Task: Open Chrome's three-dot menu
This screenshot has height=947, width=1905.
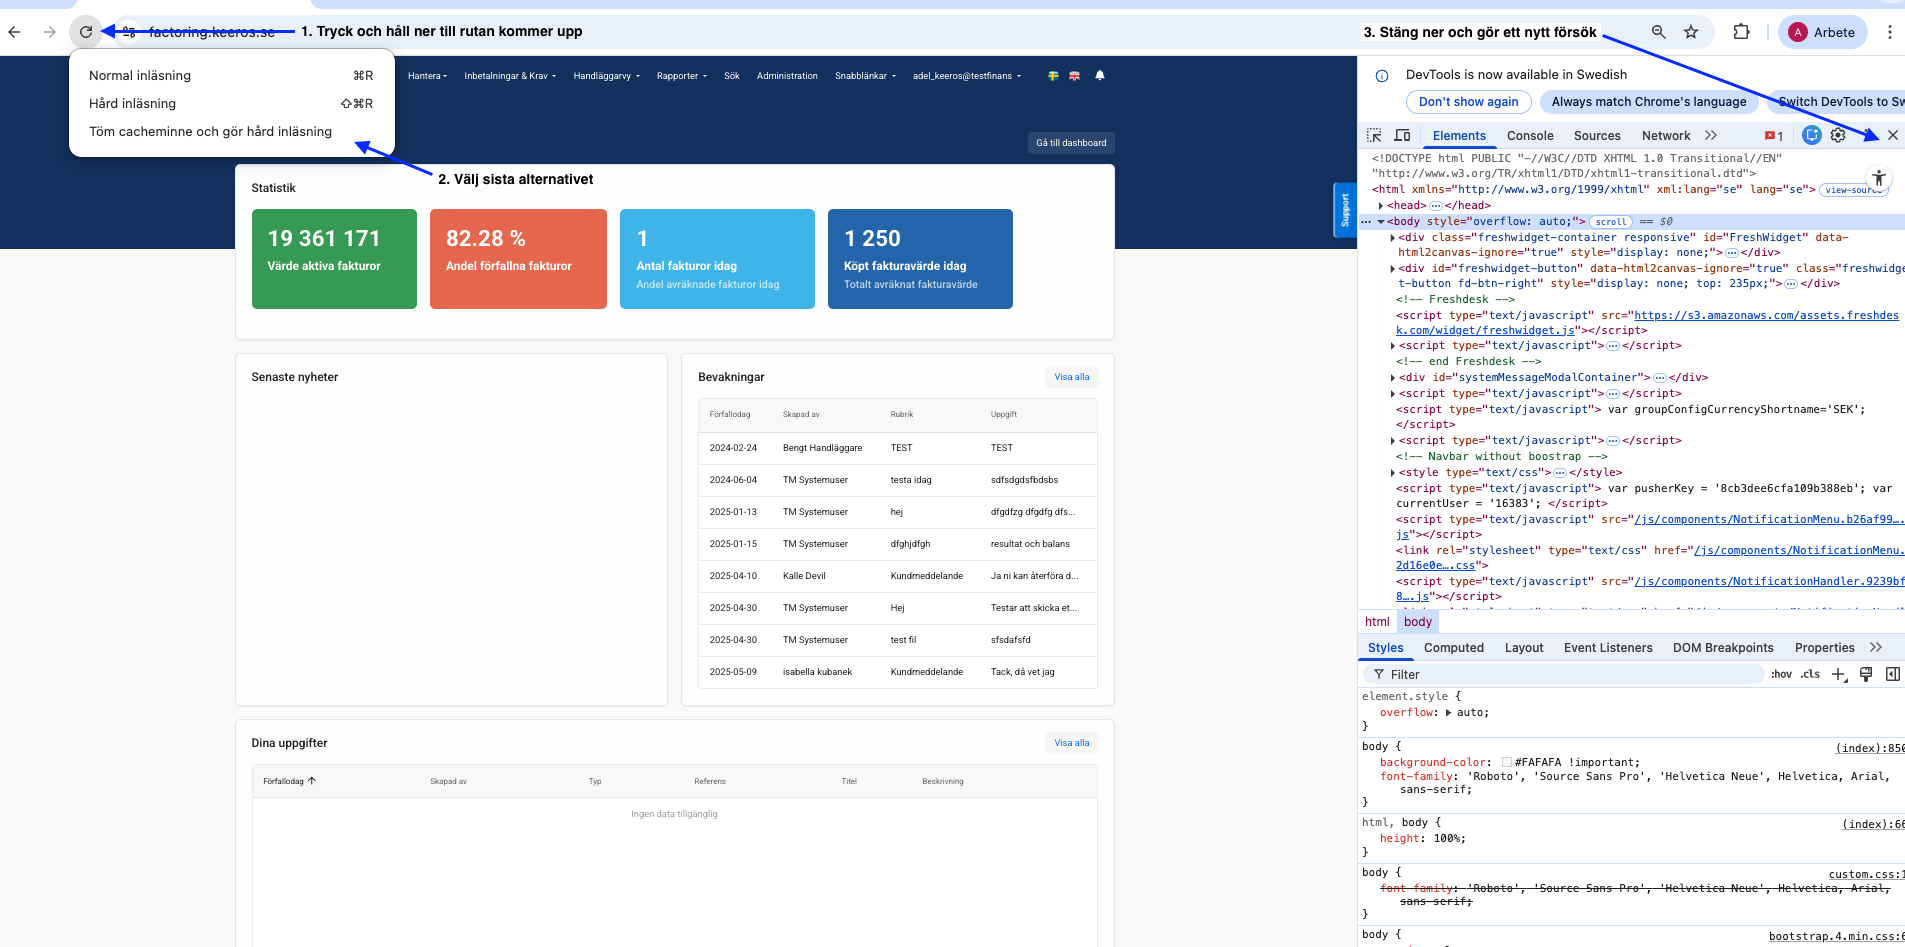Action: 1889,32
